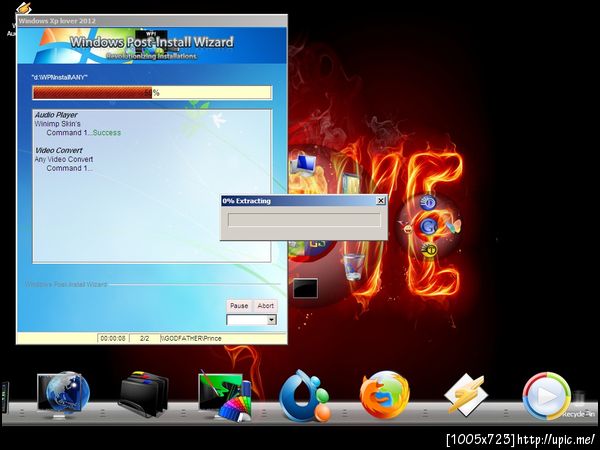Launch Winamp lightning bolt dock icon

466,395
